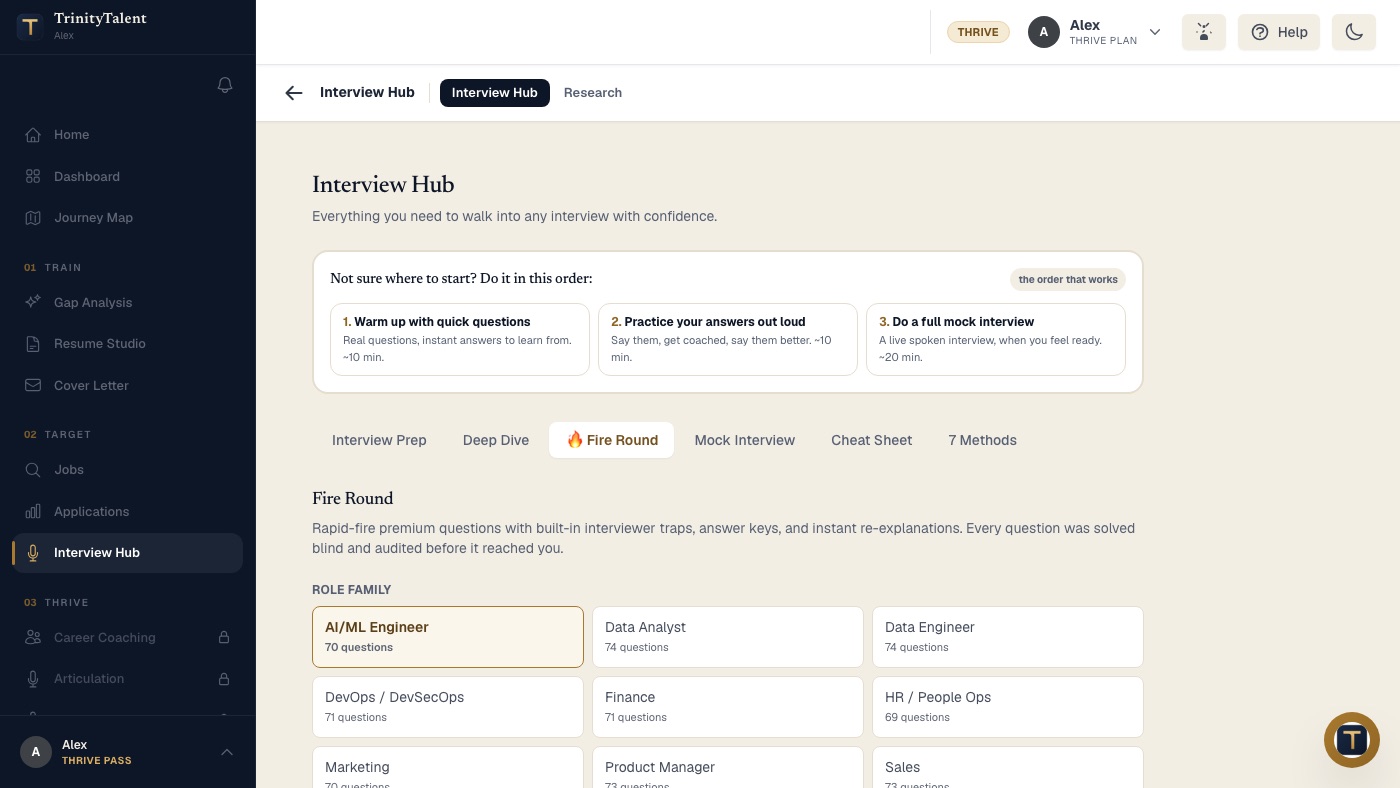This screenshot has height=788, width=1400.
Task: Open the Warm up with quick questions card
Action: coord(460,340)
